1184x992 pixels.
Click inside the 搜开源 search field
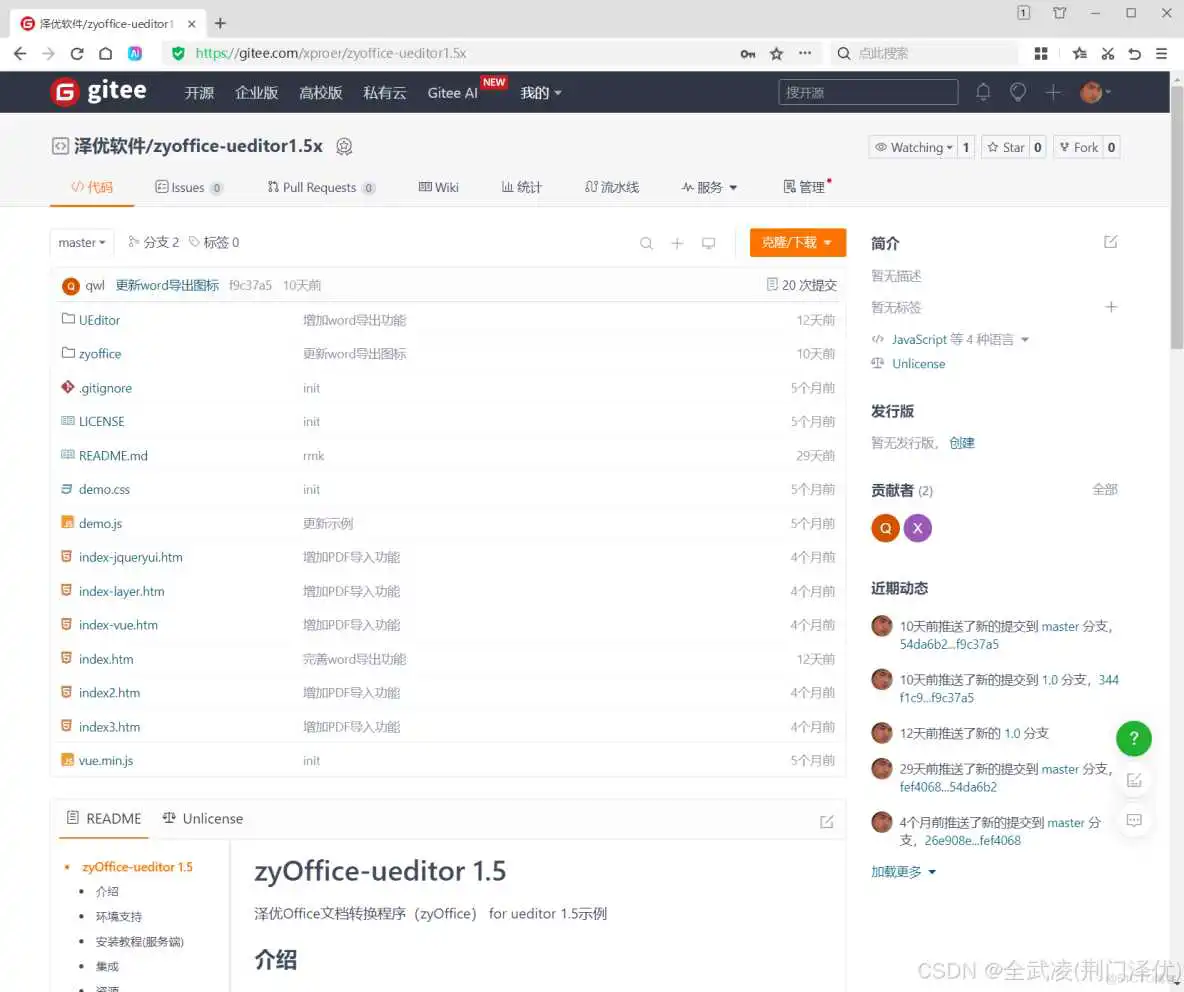[x=868, y=91]
